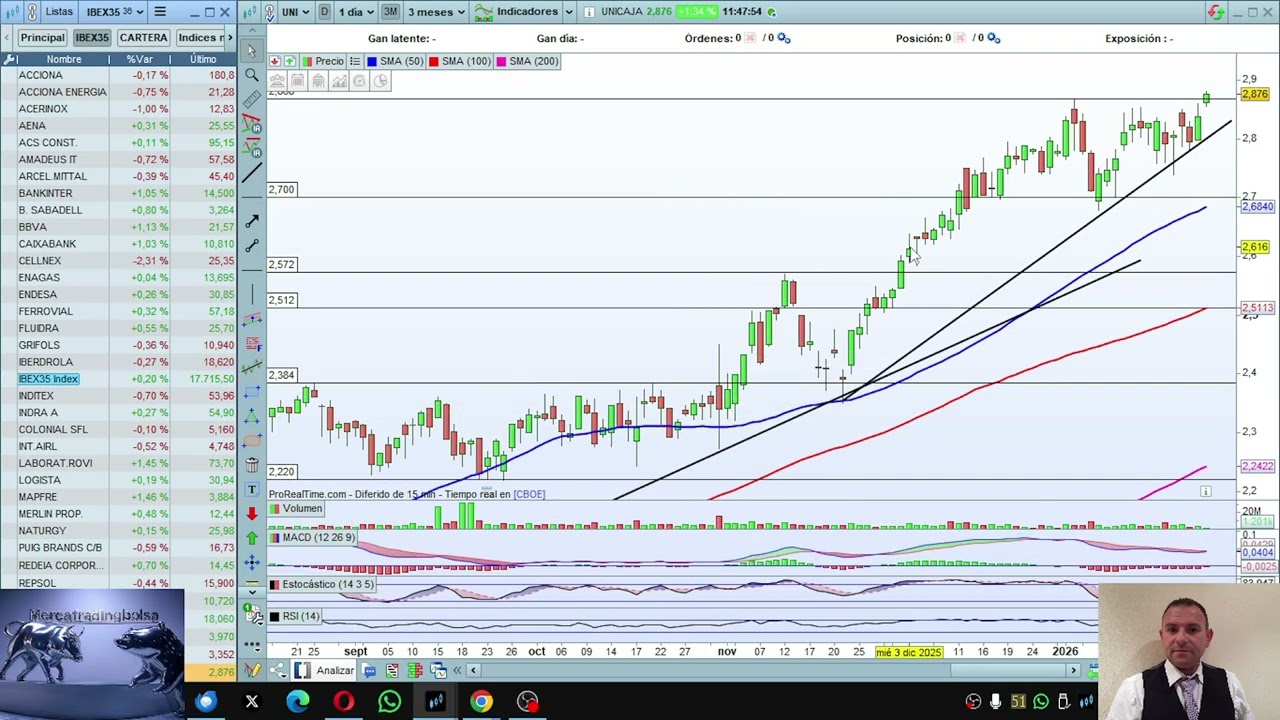Sort list by the %Var column header
The height and width of the screenshot is (720, 1280).
pos(139,59)
